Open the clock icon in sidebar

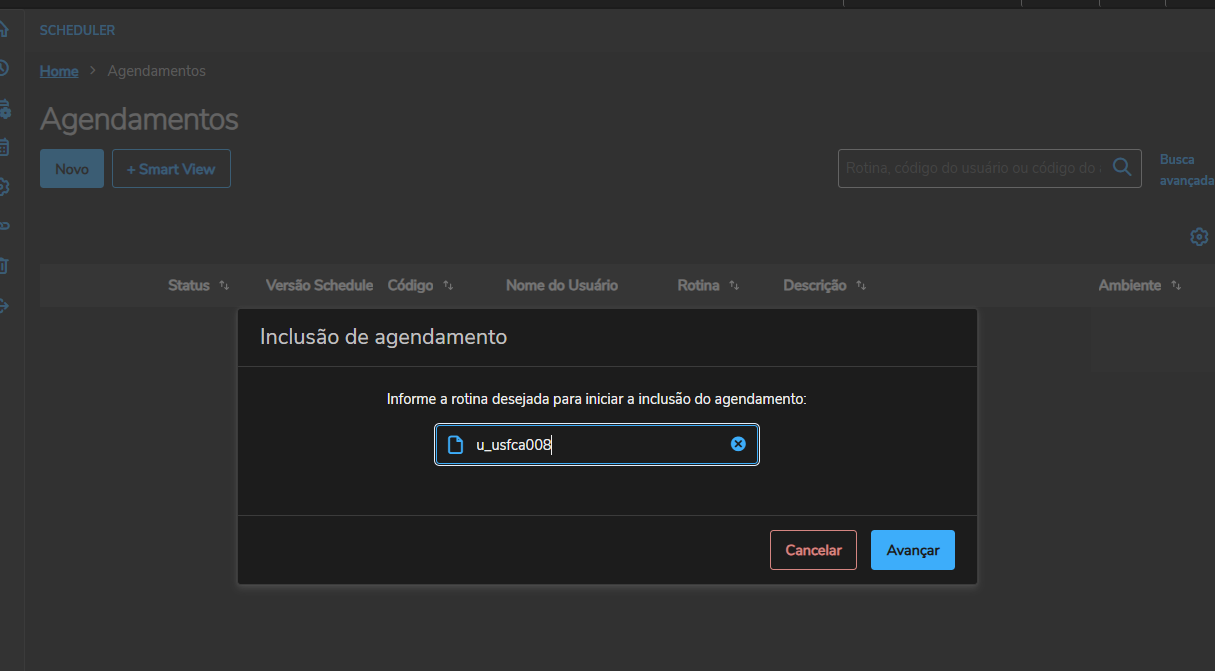point(3,68)
